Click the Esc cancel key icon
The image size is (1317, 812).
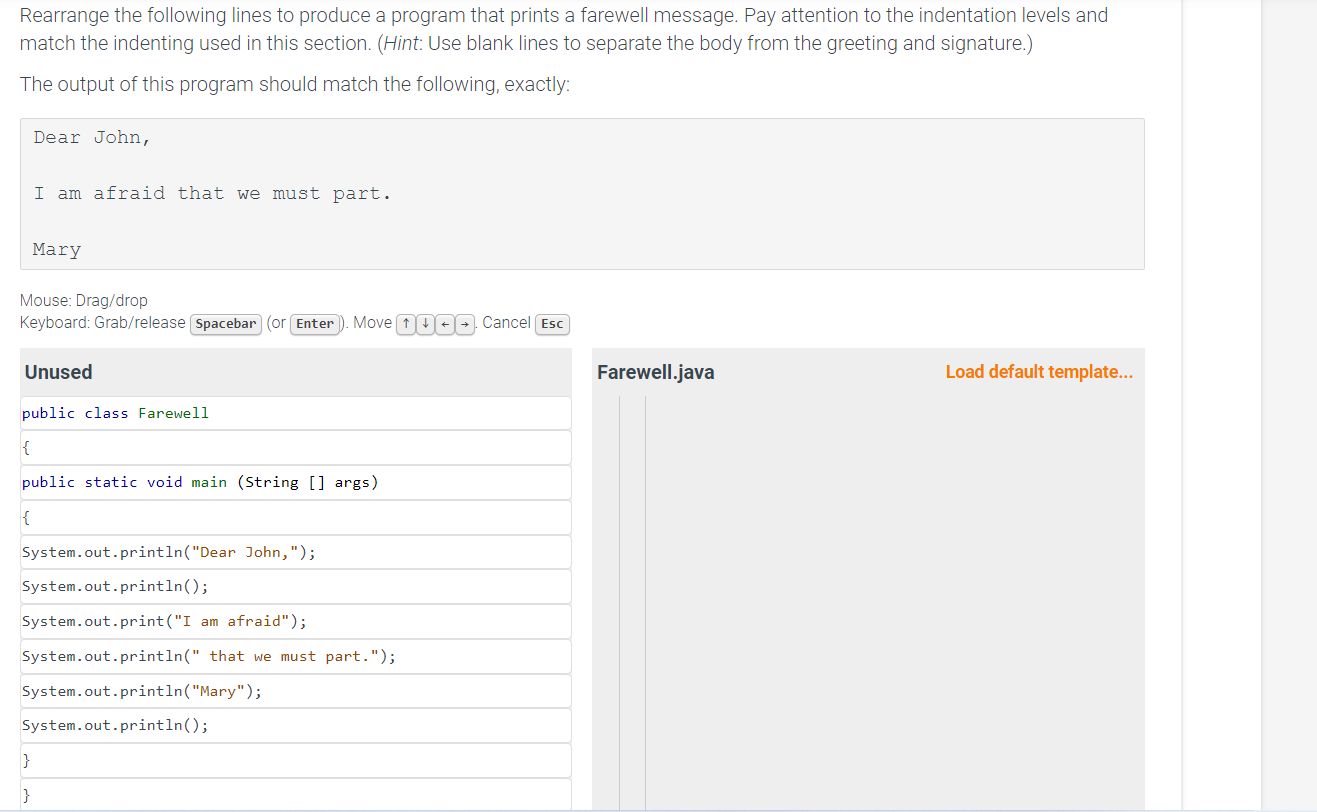point(552,324)
